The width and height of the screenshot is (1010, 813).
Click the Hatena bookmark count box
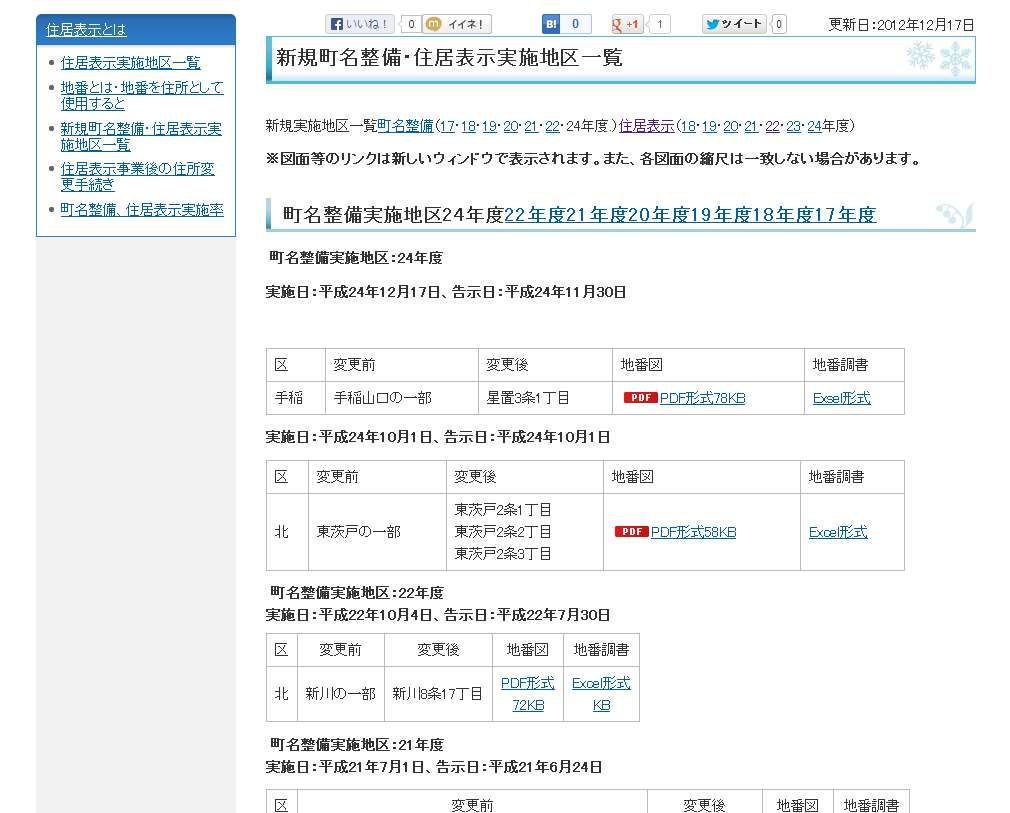(x=575, y=24)
